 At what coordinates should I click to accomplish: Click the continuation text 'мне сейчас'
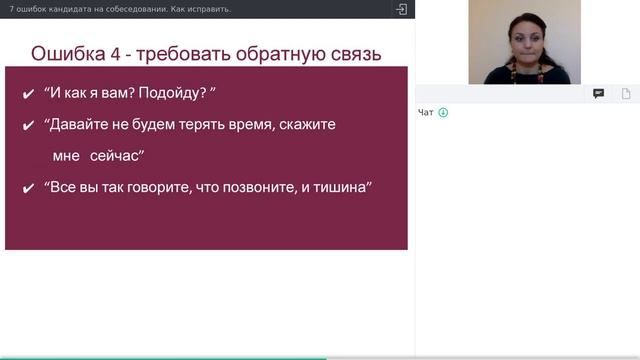(98, 156)
